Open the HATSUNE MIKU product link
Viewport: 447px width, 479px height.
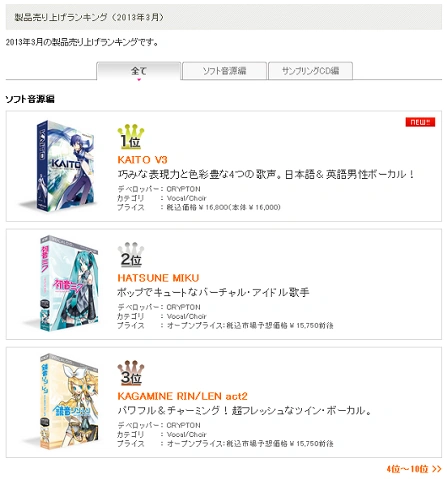158,278
